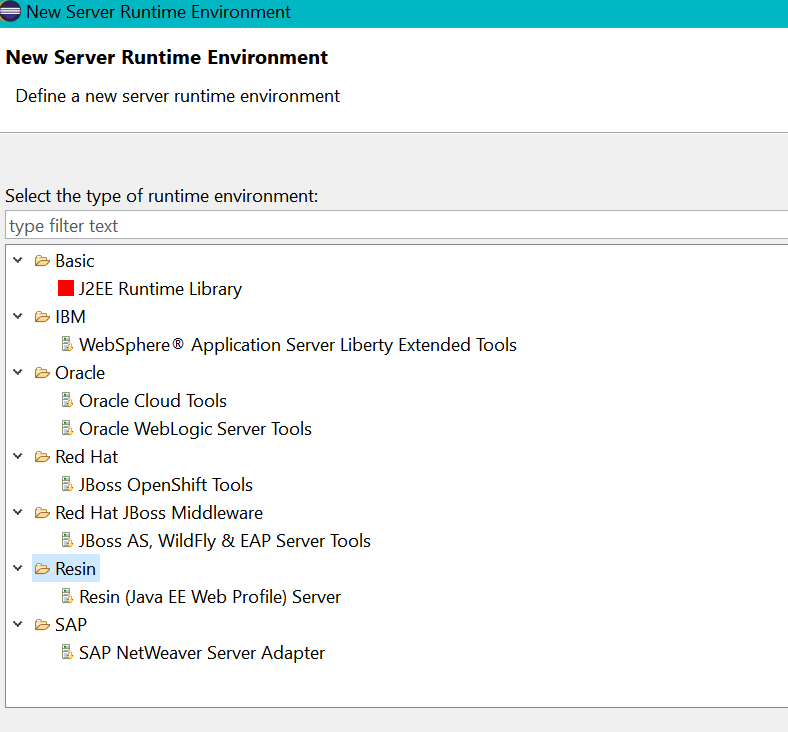Click the Red Hat JBoss Middleware folder icon

42,512
